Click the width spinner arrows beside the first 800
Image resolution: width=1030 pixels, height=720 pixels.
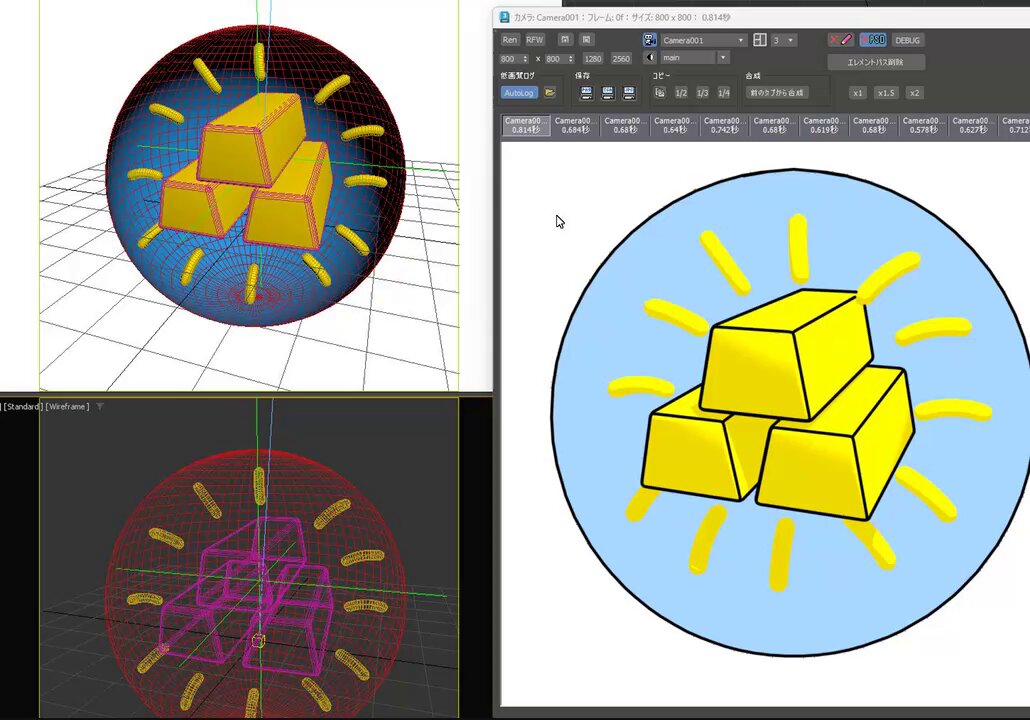(526, 59)
